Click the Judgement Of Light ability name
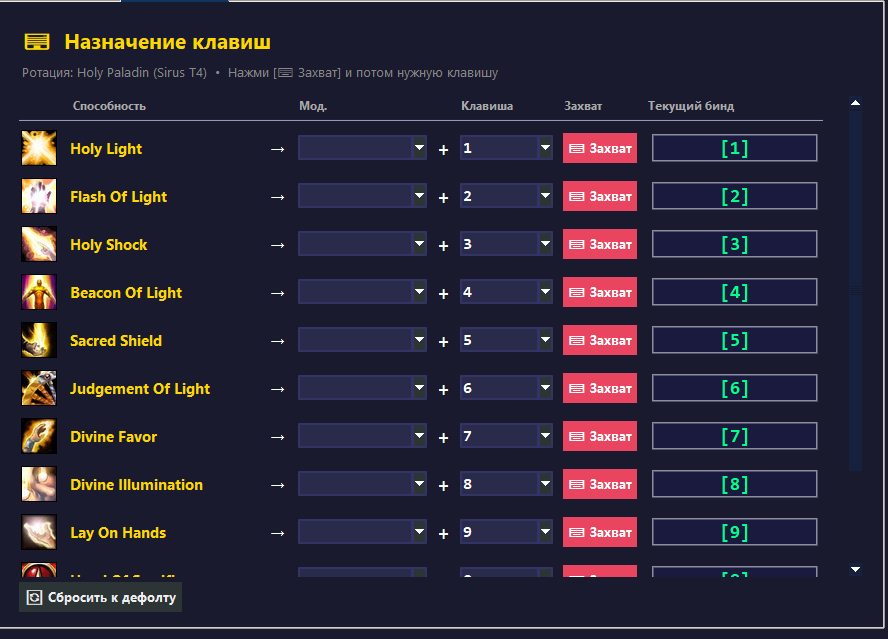 point(140,389)
